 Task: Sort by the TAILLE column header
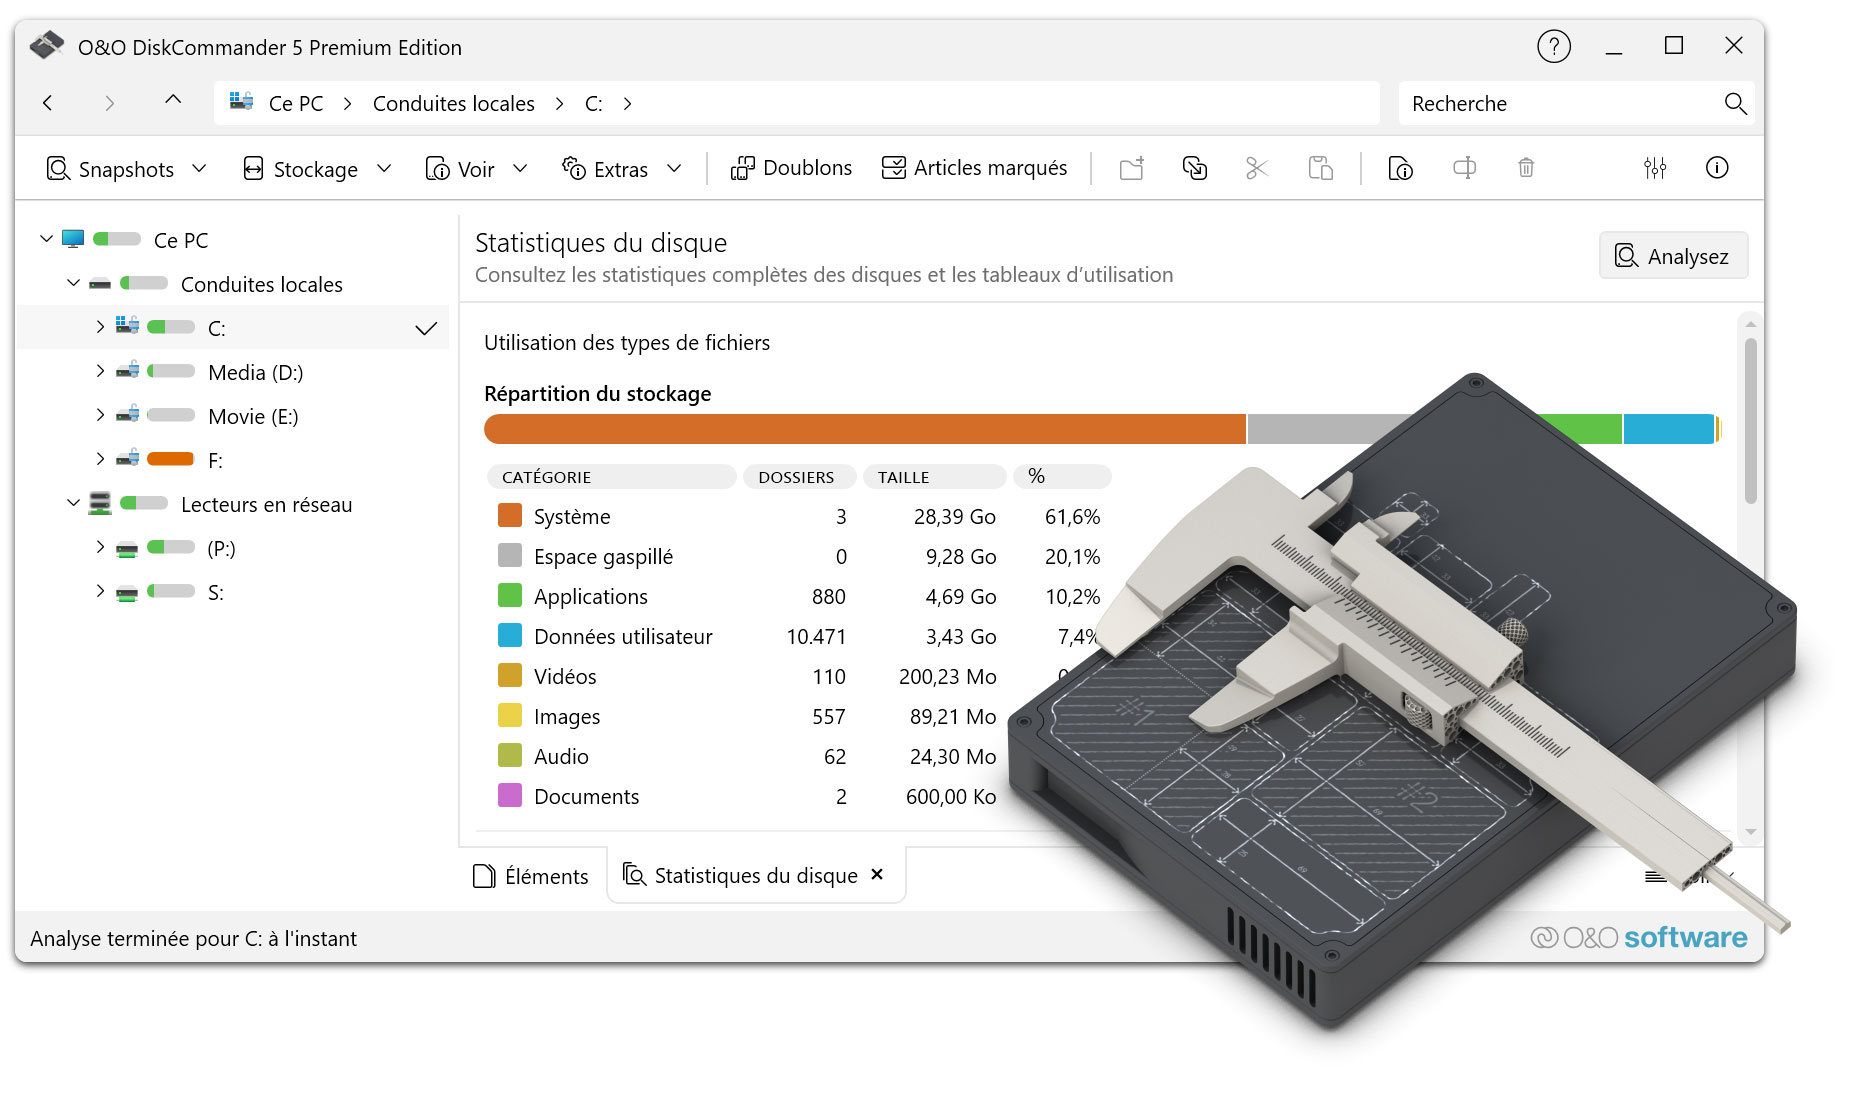coord(901,477)
